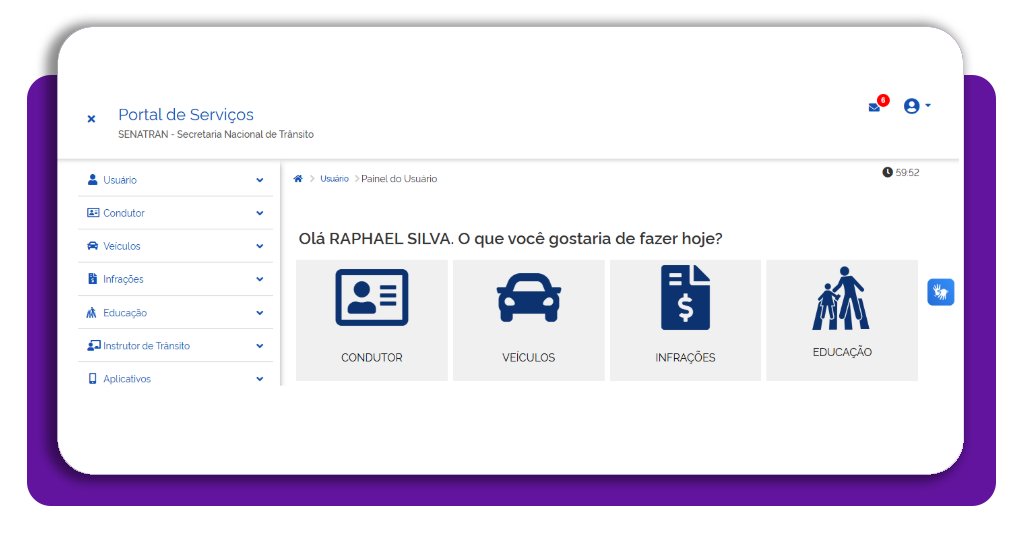1024x536 pixels.
Task: Open Instrutor de Trânsito sidebar item
Action: click(x=145, y=346)
